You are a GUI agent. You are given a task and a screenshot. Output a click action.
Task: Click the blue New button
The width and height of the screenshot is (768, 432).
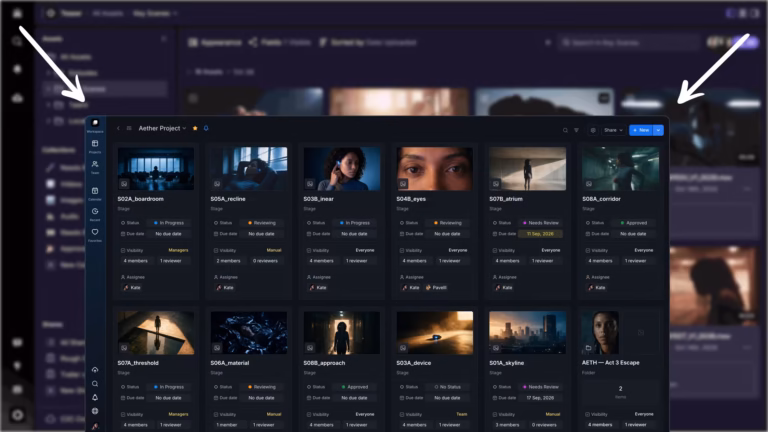tap(641, 130)
